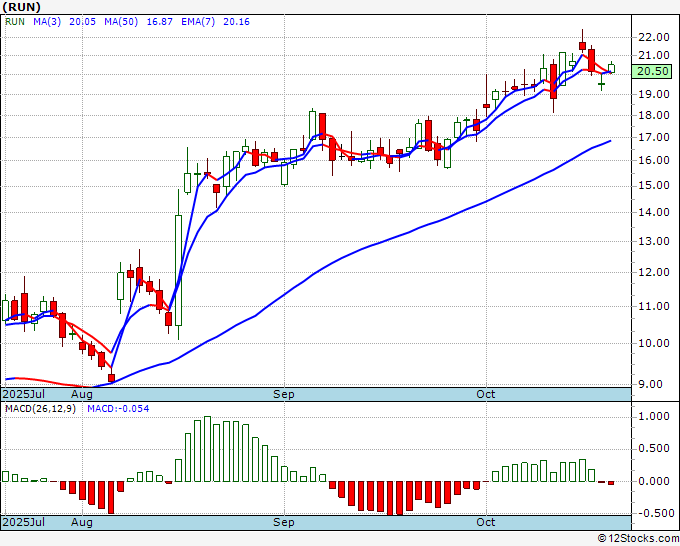680x546 pixels.
Task: Click the RUN ticker title
Action: tap(22, 7)
